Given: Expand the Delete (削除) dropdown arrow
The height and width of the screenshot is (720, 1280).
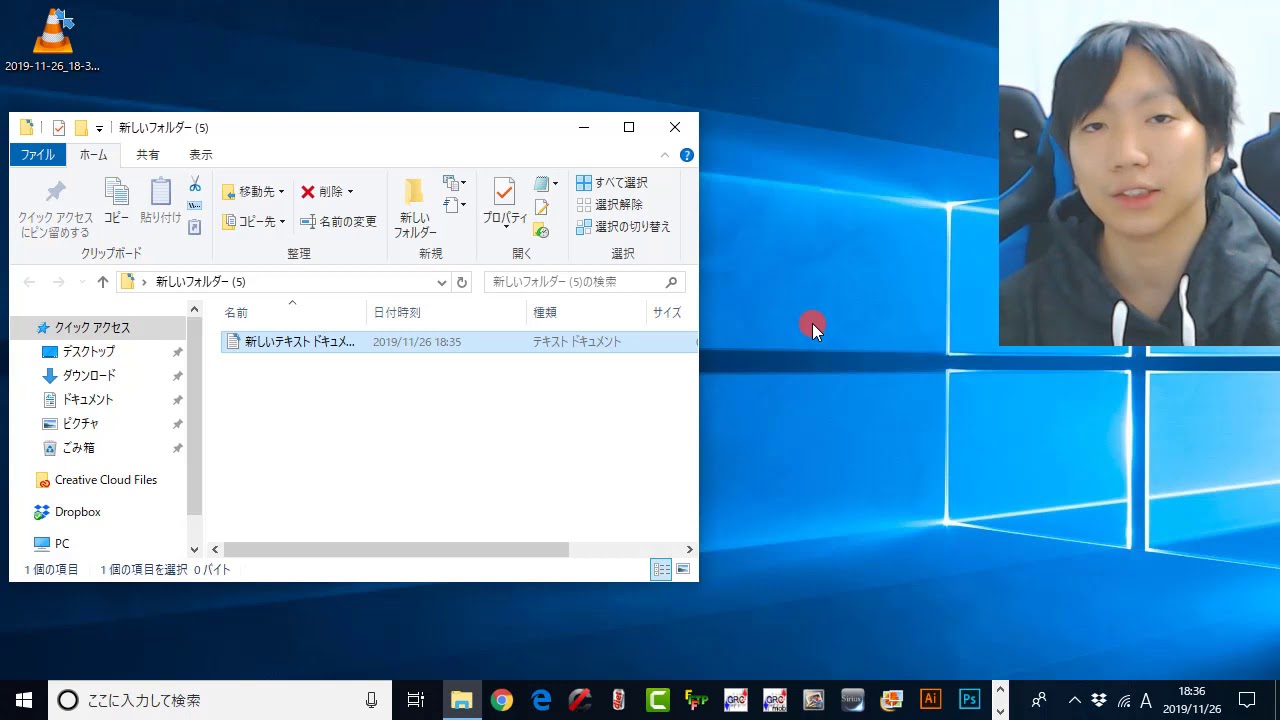Looking at the screenshot, I should (350, 192).
